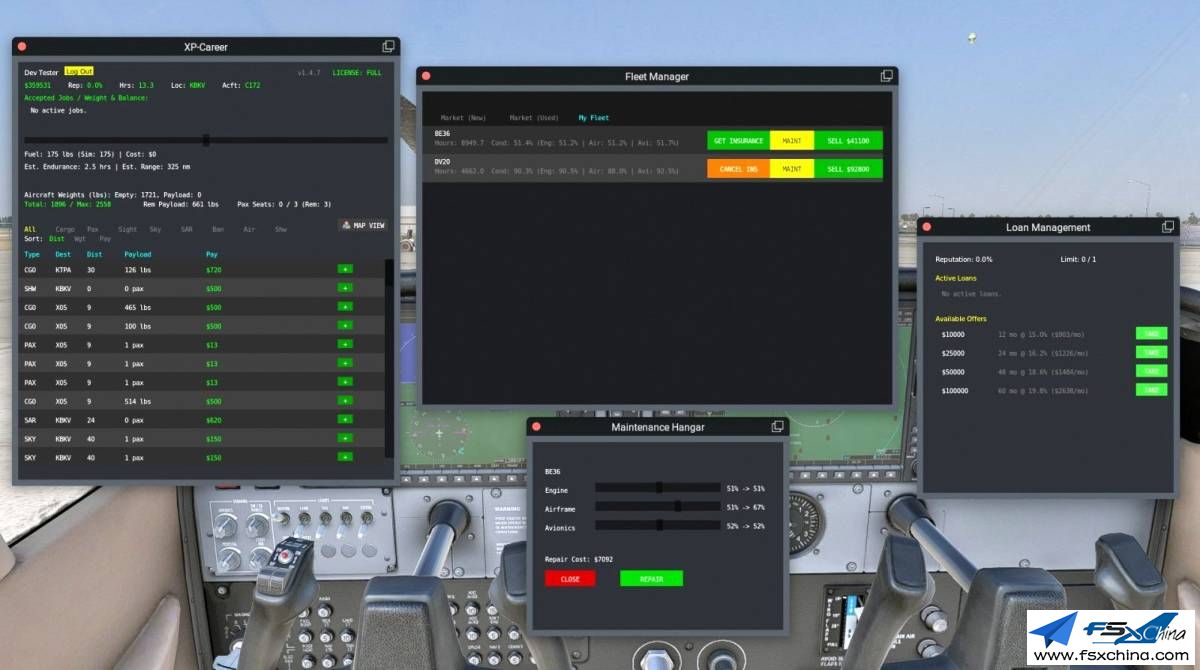Image resolution: width=1200 pixels, height=670 pixels.
Task: Click the job list vertical scrollbar
Action: [389, 360]
